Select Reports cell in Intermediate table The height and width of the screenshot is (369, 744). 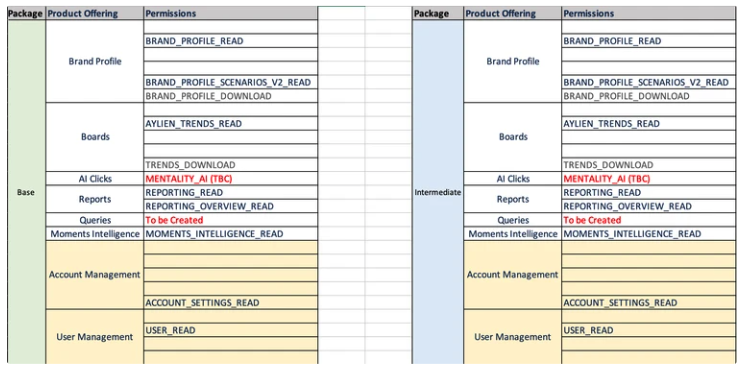[513, 199]
